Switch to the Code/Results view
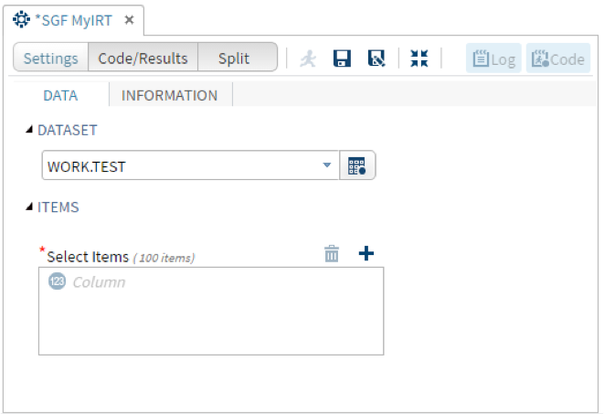Viewport: 604px width, 414px height. 143,58
